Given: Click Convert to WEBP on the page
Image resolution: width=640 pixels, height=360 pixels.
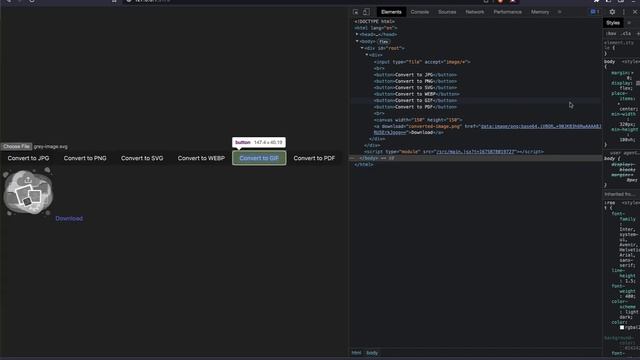Looking at the screenshot, I should (201, 158).
